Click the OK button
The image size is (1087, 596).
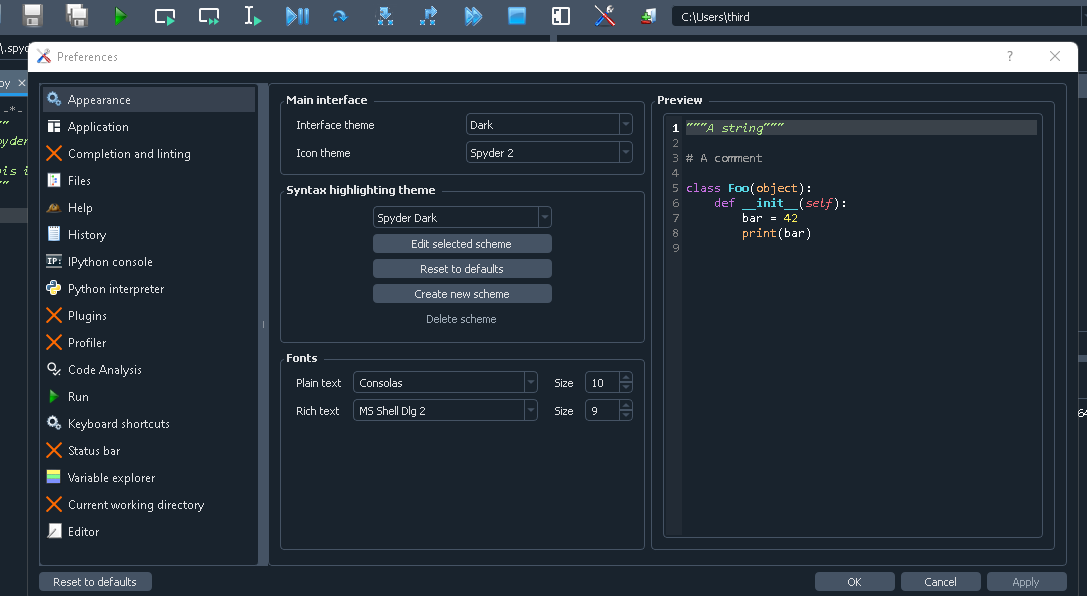(854, 582)
